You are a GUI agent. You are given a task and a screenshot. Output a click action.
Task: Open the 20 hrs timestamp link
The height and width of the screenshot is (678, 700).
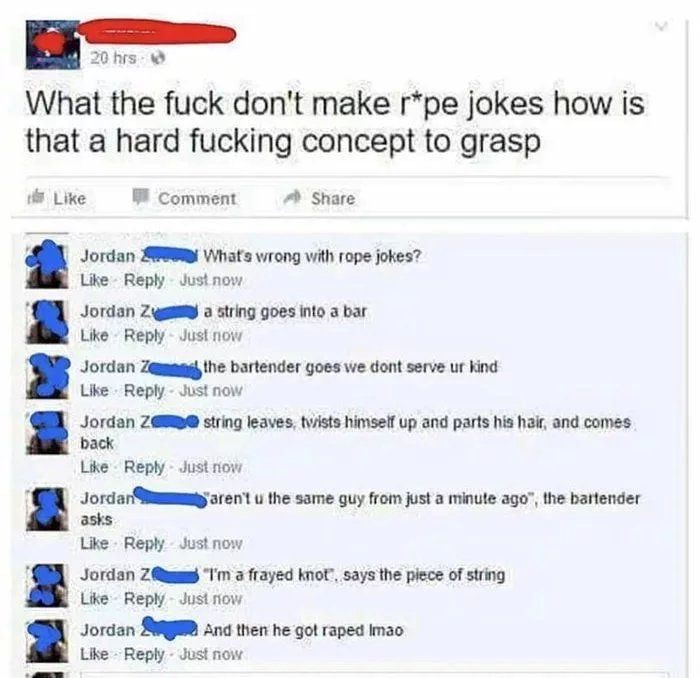pos(113,58)
